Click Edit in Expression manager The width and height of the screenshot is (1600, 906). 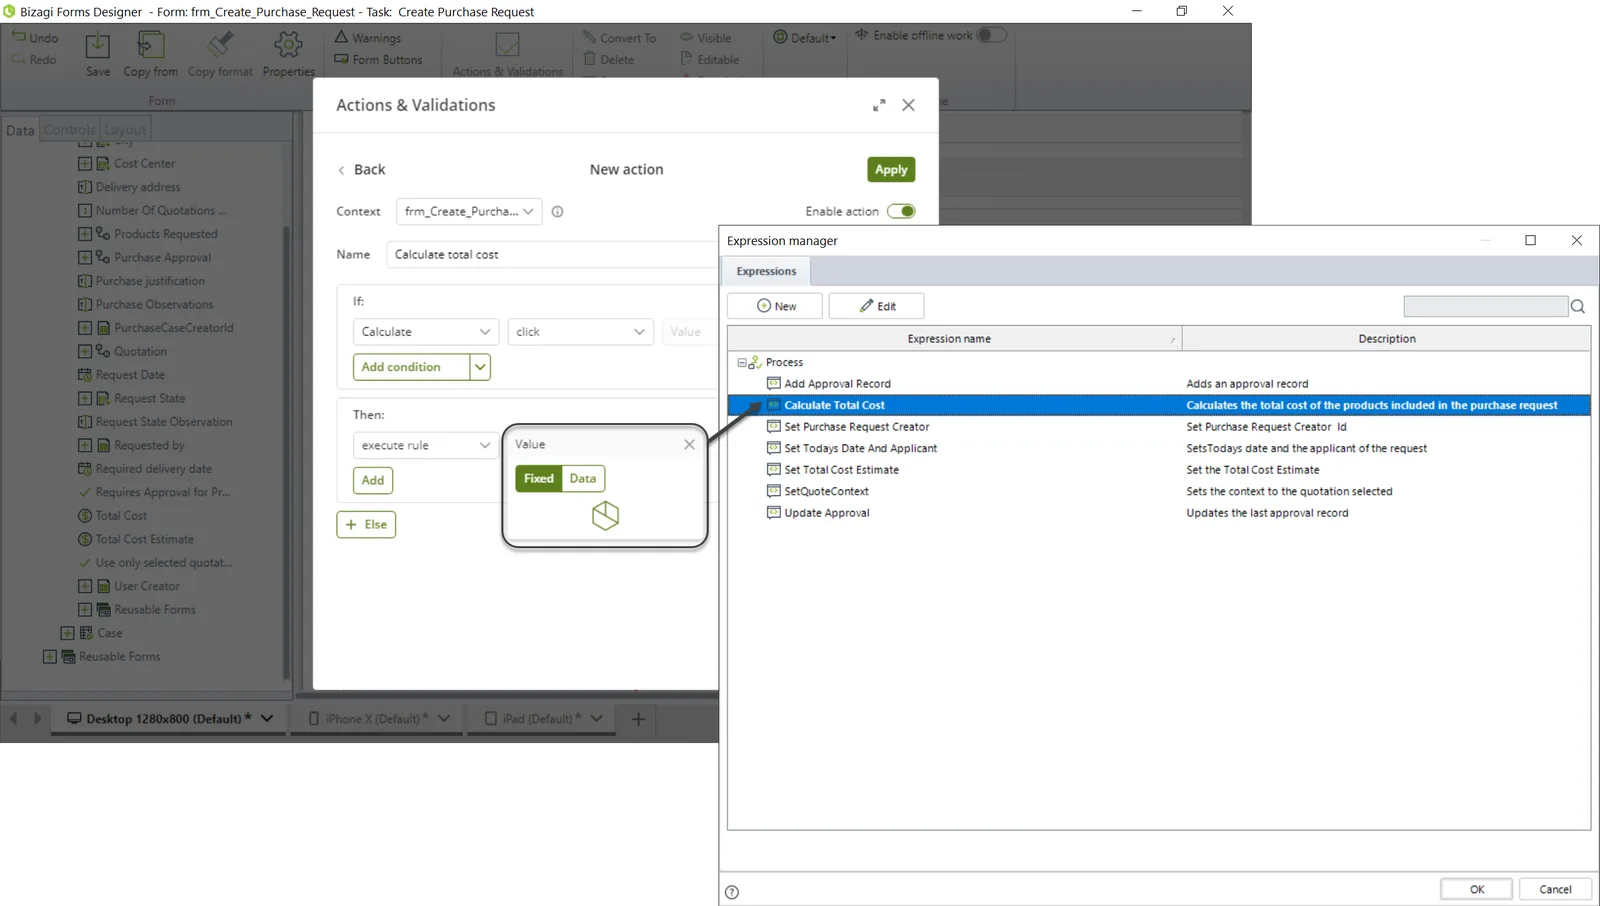pos(877,306)
